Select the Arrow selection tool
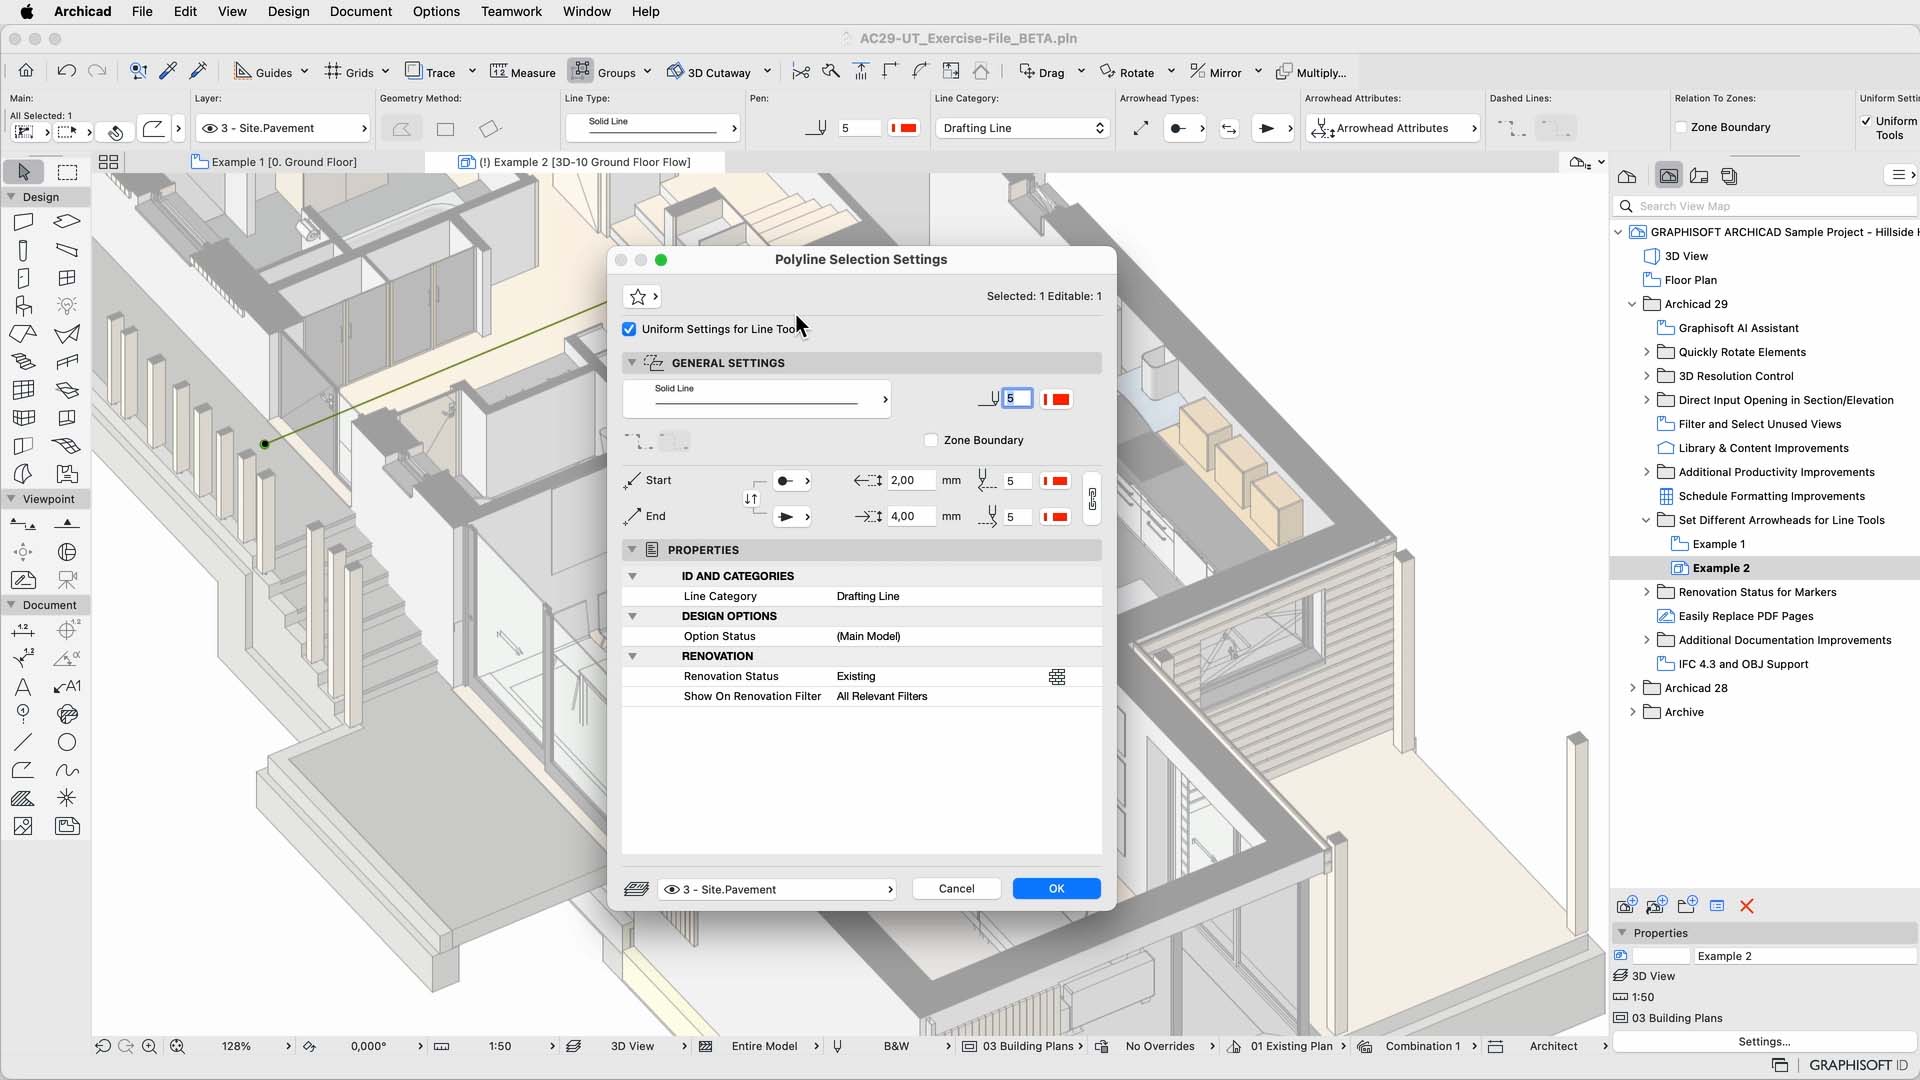This screenshot has height=1080, width=1920. click(24, 172)
